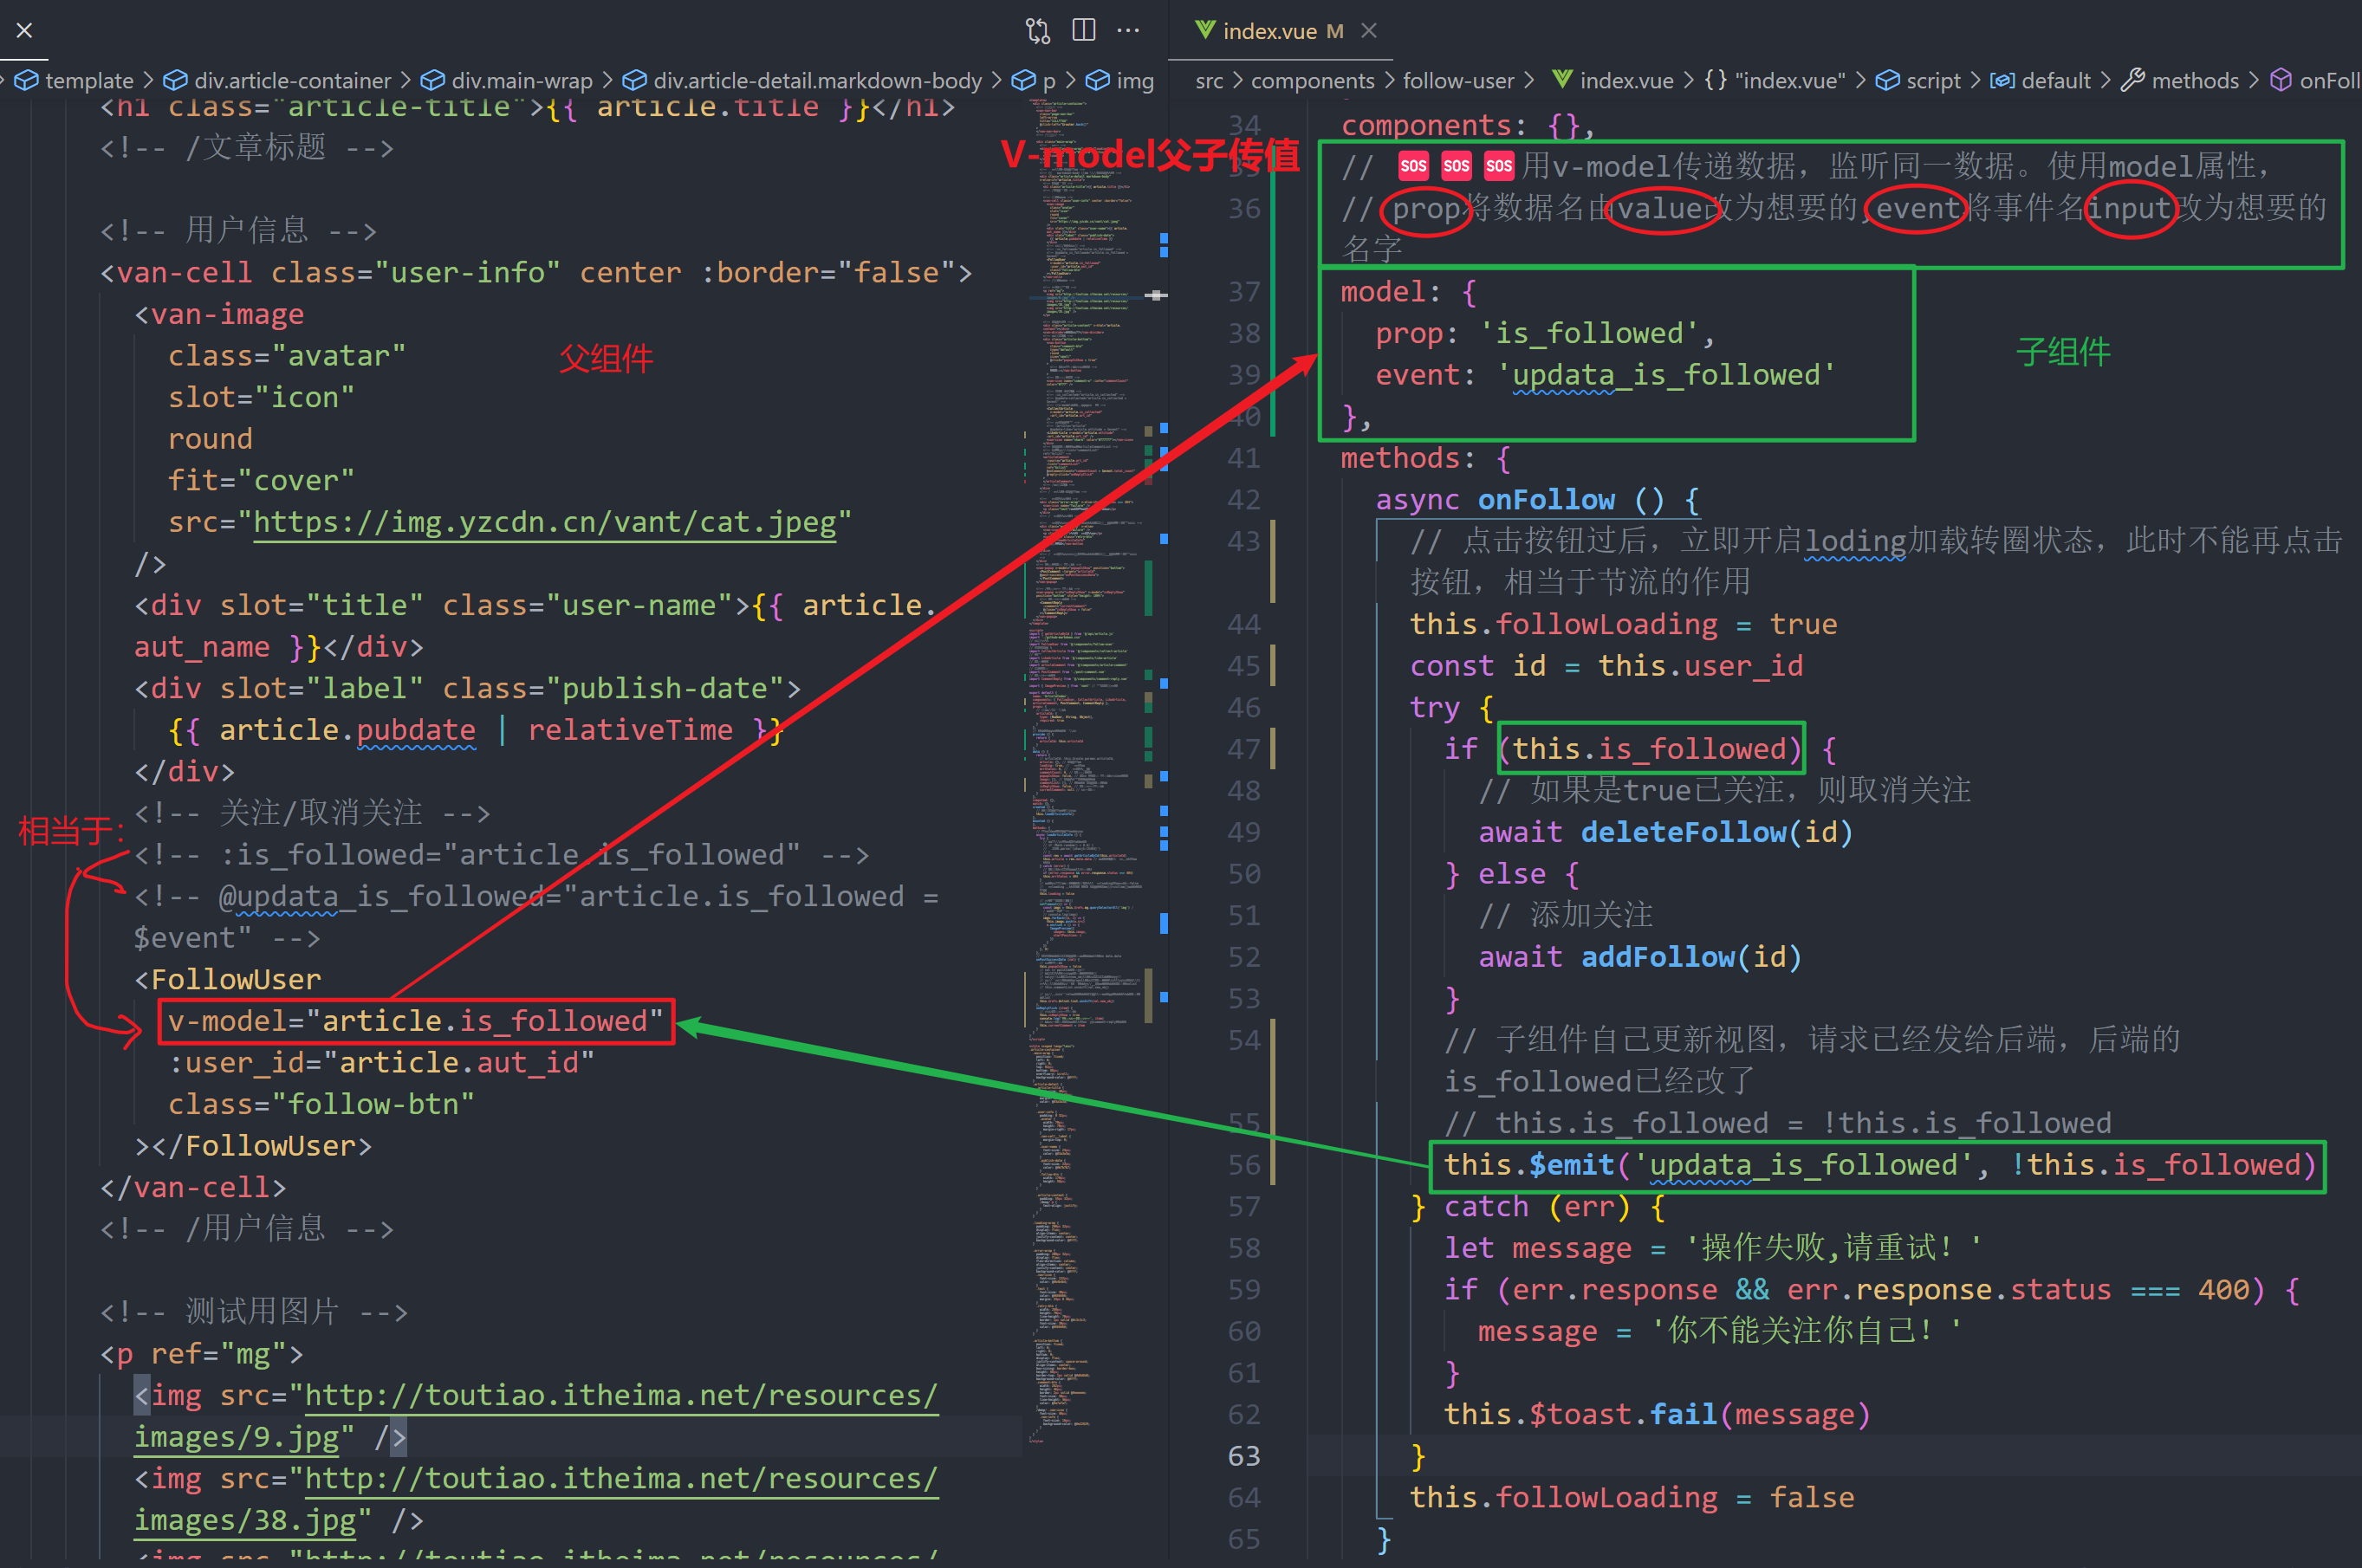Close the index.vue tab
This screenshot has height=1568, width=2362.
[1370, 31]
